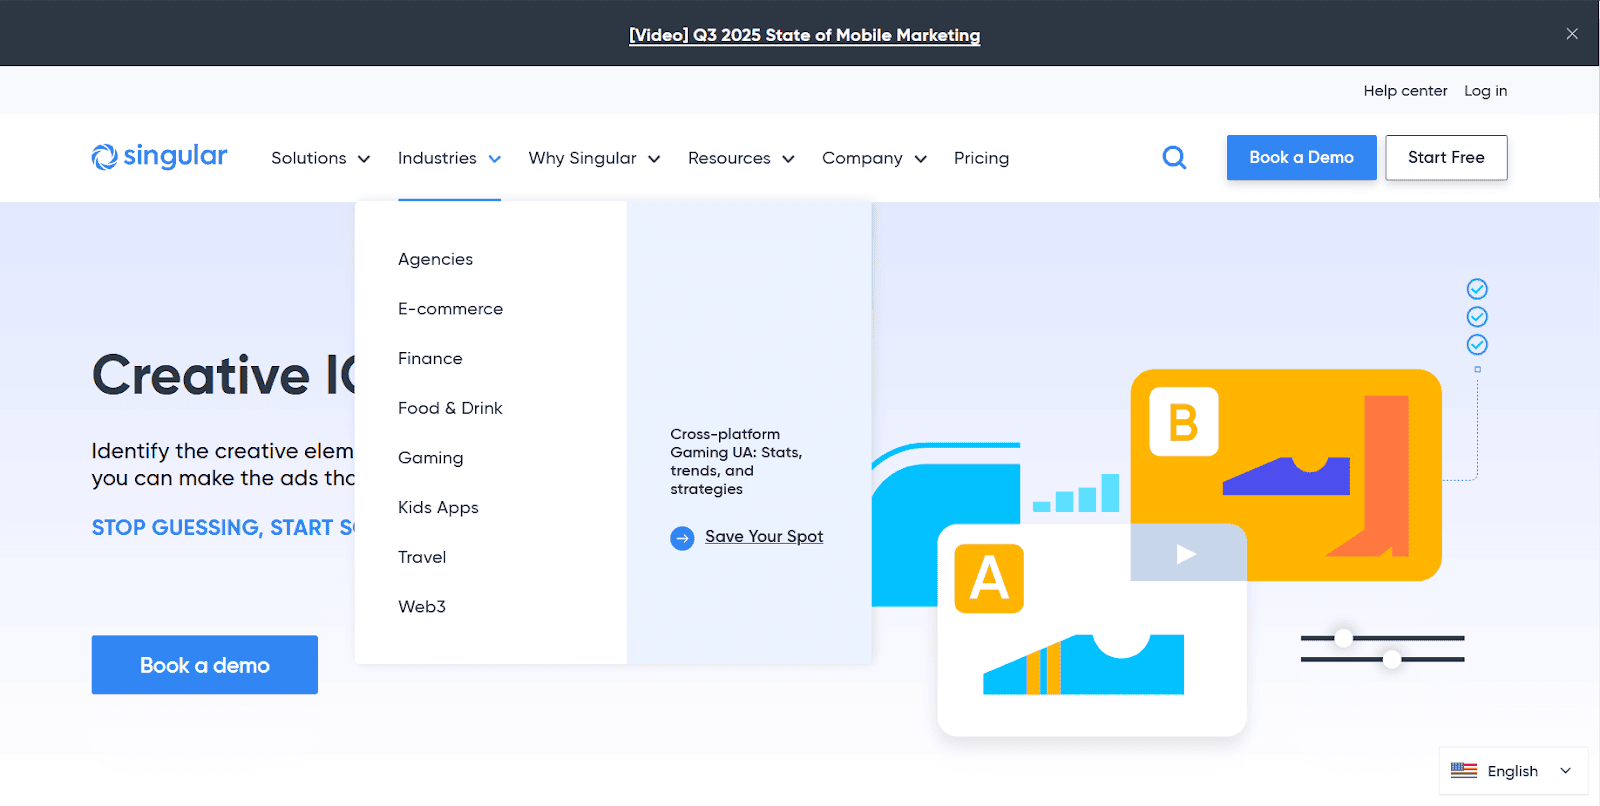Image resolution: width=1600 pixels, height=806 pixels.
Task: Open the Q3 2025 State of Mobile Marketing link
Action: 804,35
